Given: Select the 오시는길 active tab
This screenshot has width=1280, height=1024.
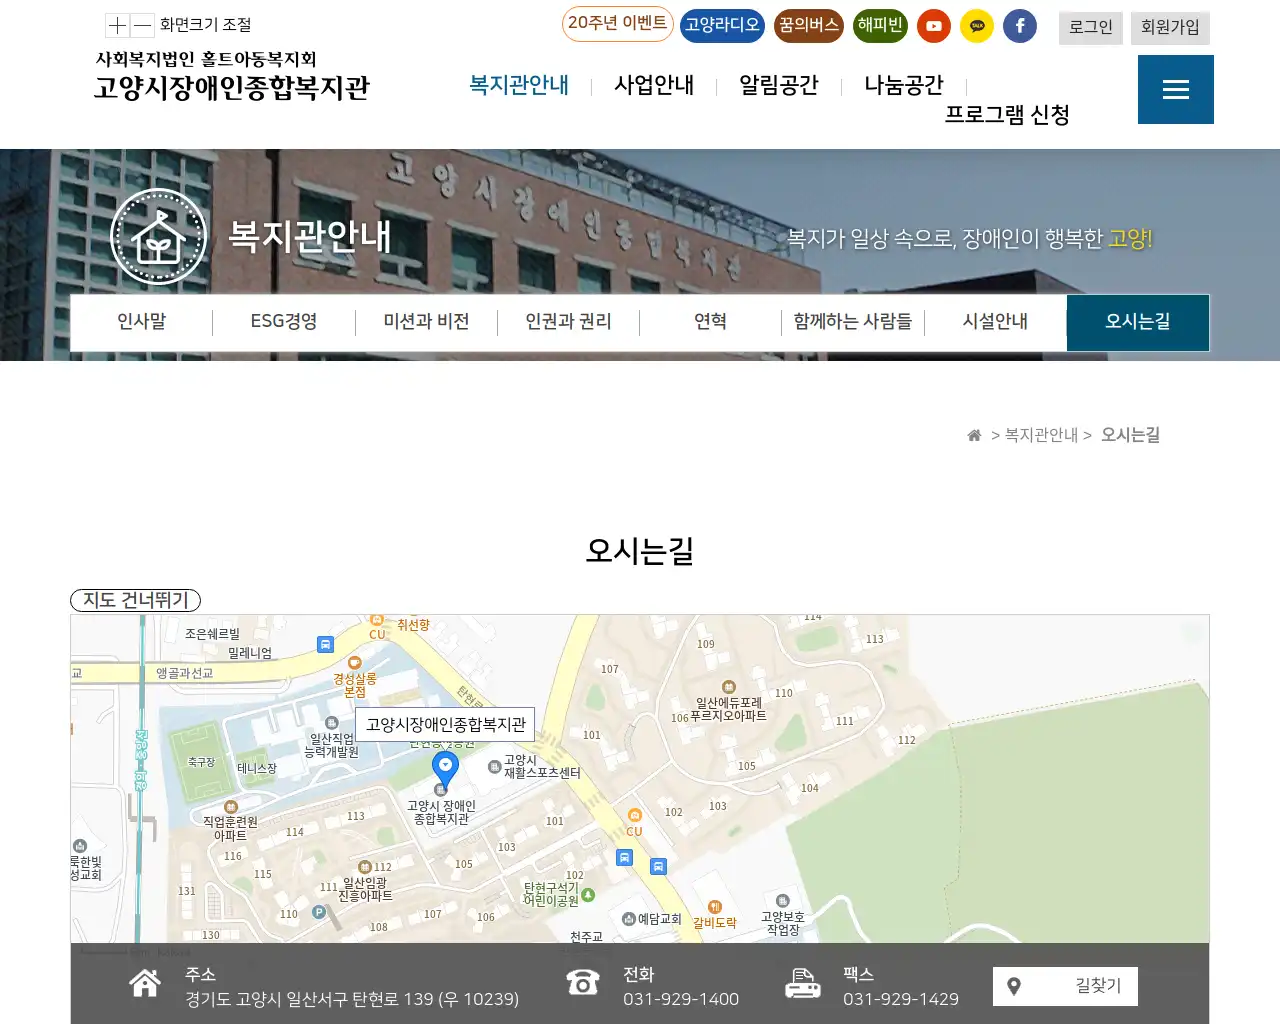Looking at the screenshot, I should [1138, 322].
